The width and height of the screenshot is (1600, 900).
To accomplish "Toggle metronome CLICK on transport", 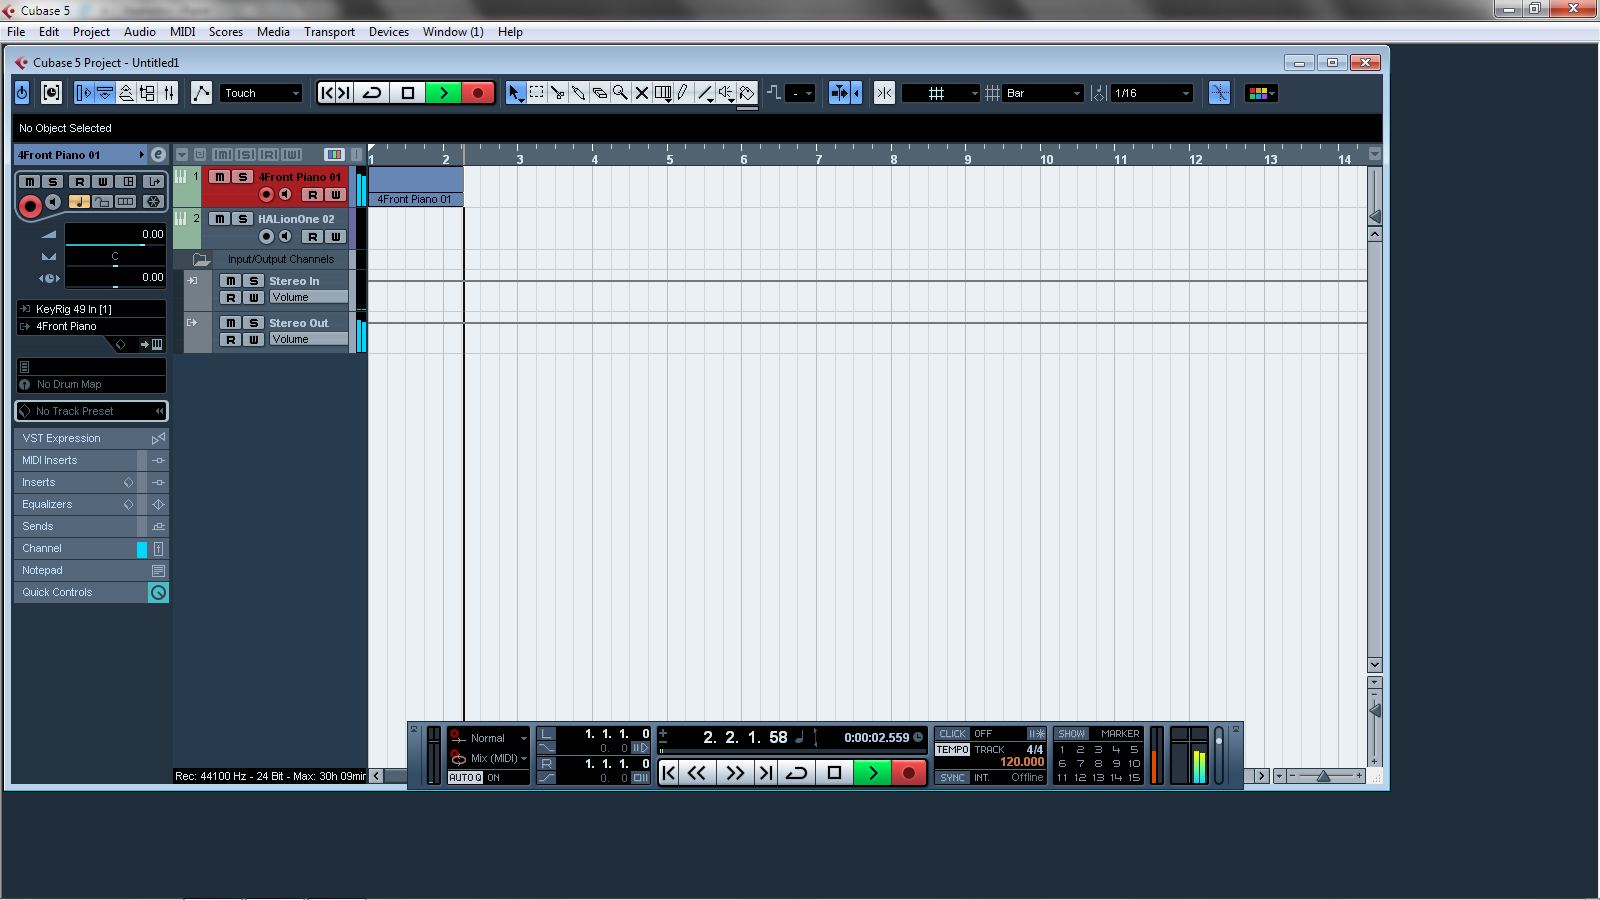I will [x=953, y=734].
